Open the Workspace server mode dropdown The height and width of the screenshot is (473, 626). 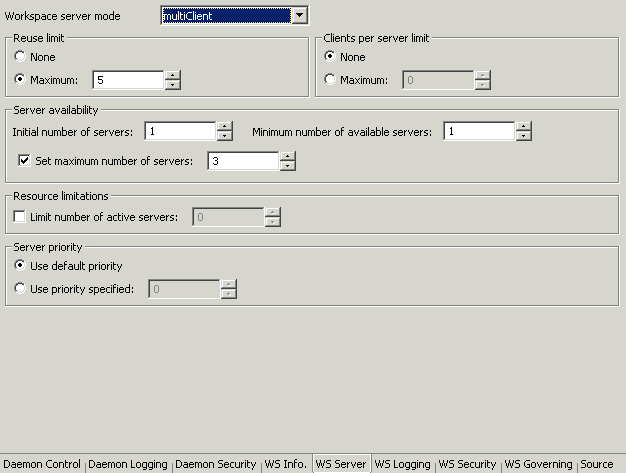299,16
